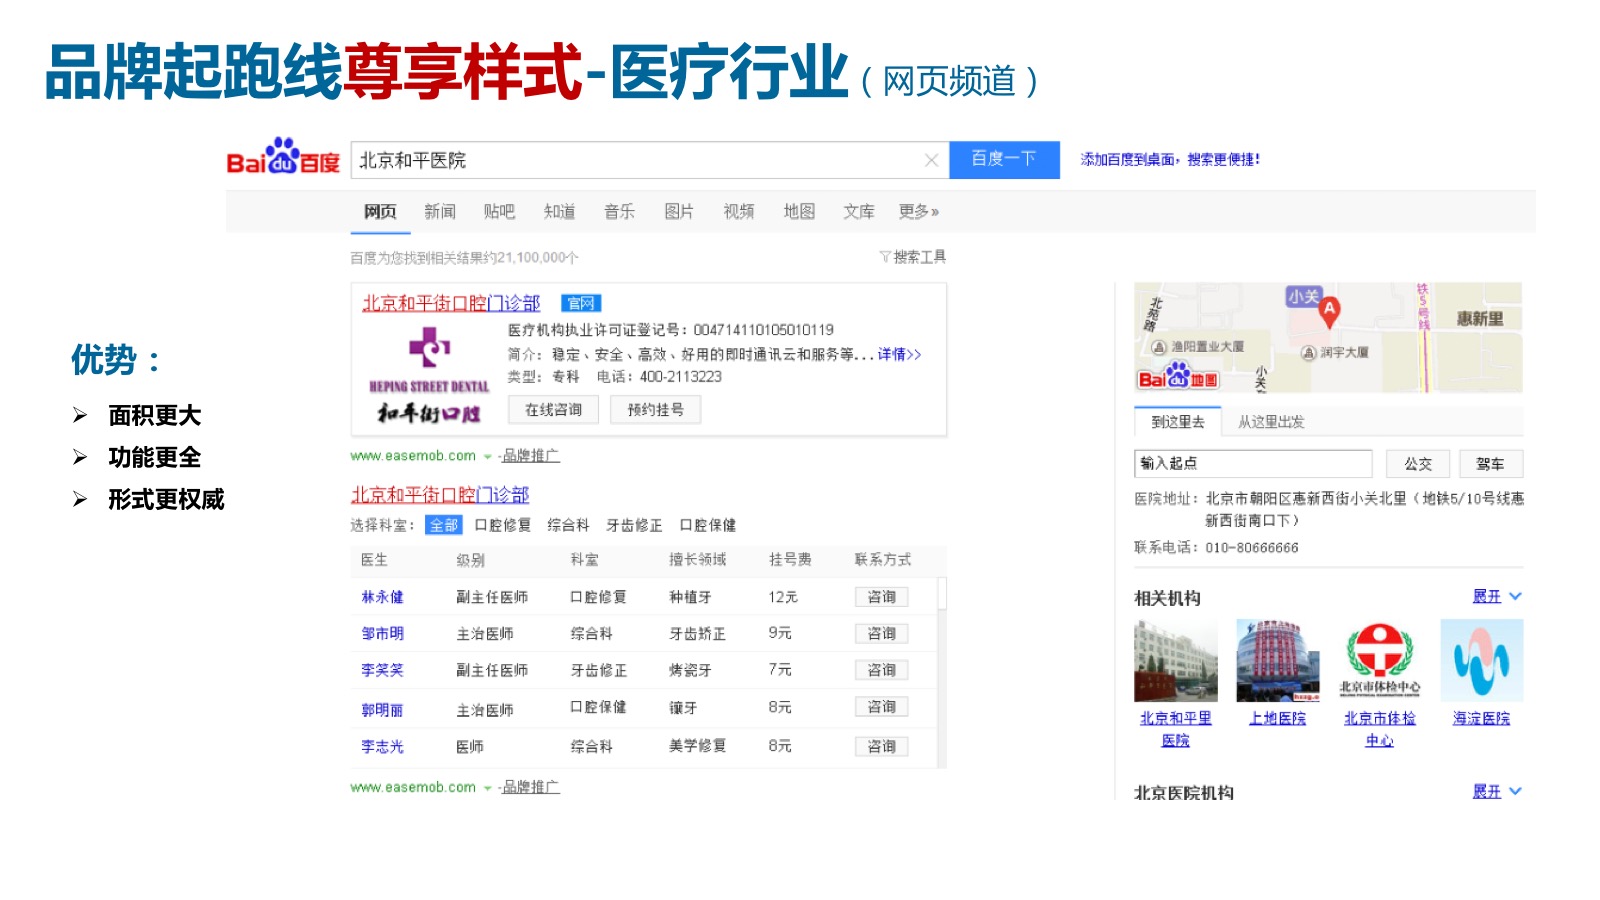The height and width of the screenshot is (900, 1600).
Task: Select the 网页 tab
Action: point(380,211)
